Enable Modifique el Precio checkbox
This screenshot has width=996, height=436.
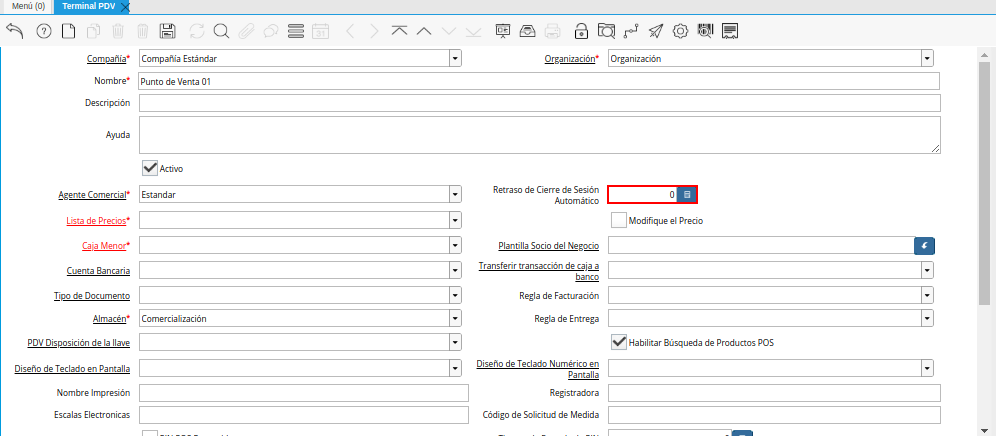[x=618, y=220]
